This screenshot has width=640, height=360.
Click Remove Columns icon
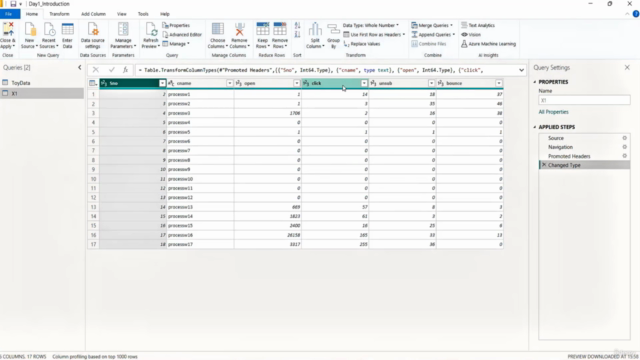click(x=239, y=30)
